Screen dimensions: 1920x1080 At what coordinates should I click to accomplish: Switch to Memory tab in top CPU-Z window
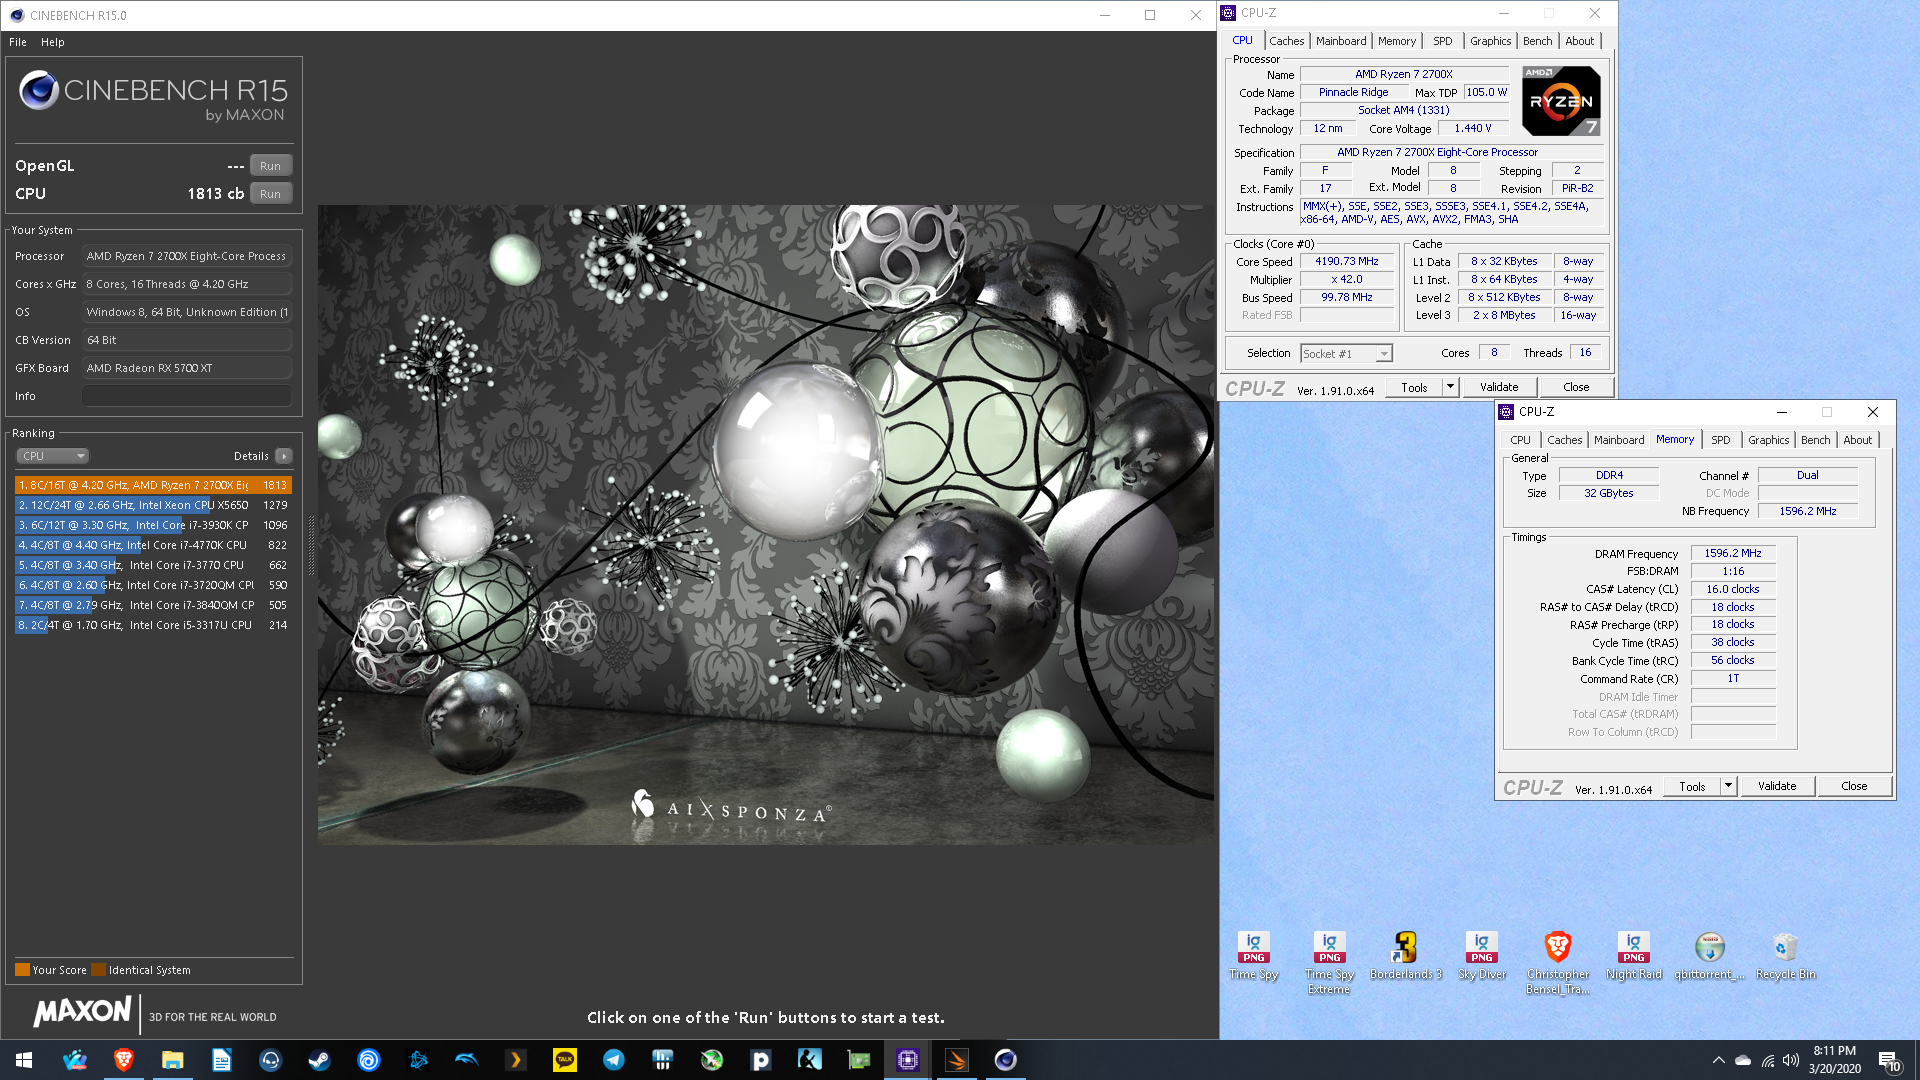click(1397, 41)
